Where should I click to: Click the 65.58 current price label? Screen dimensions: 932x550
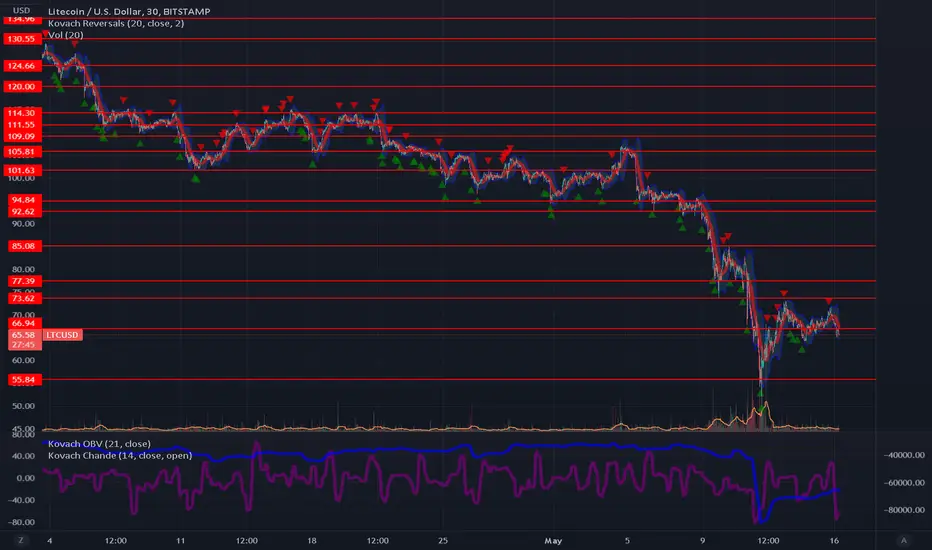23,335
